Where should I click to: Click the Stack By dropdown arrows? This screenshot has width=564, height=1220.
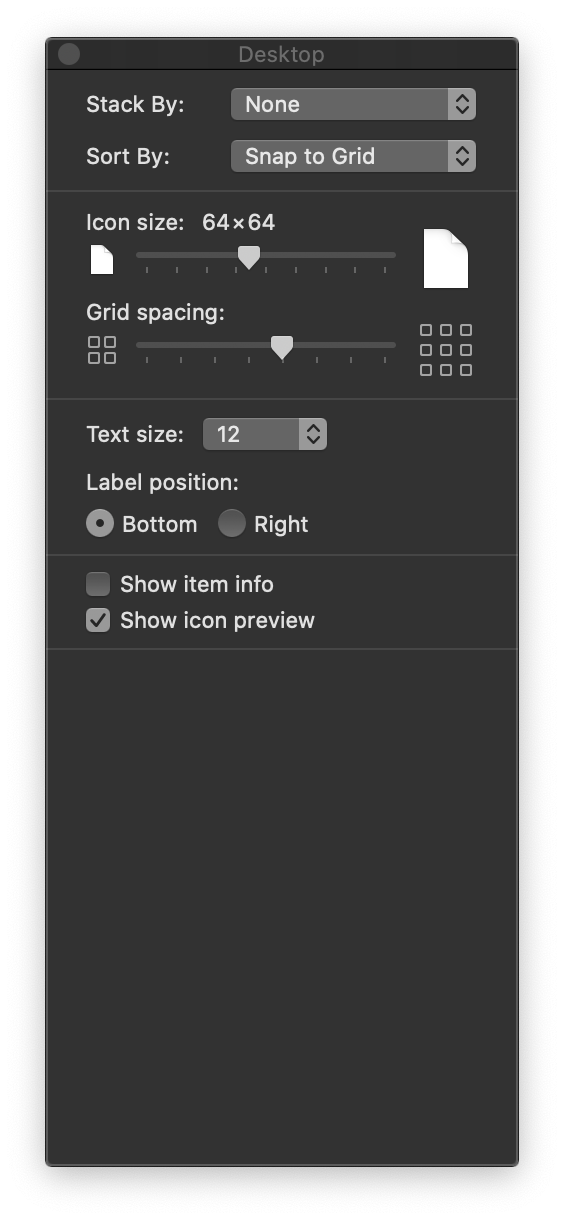coord(461,104)
